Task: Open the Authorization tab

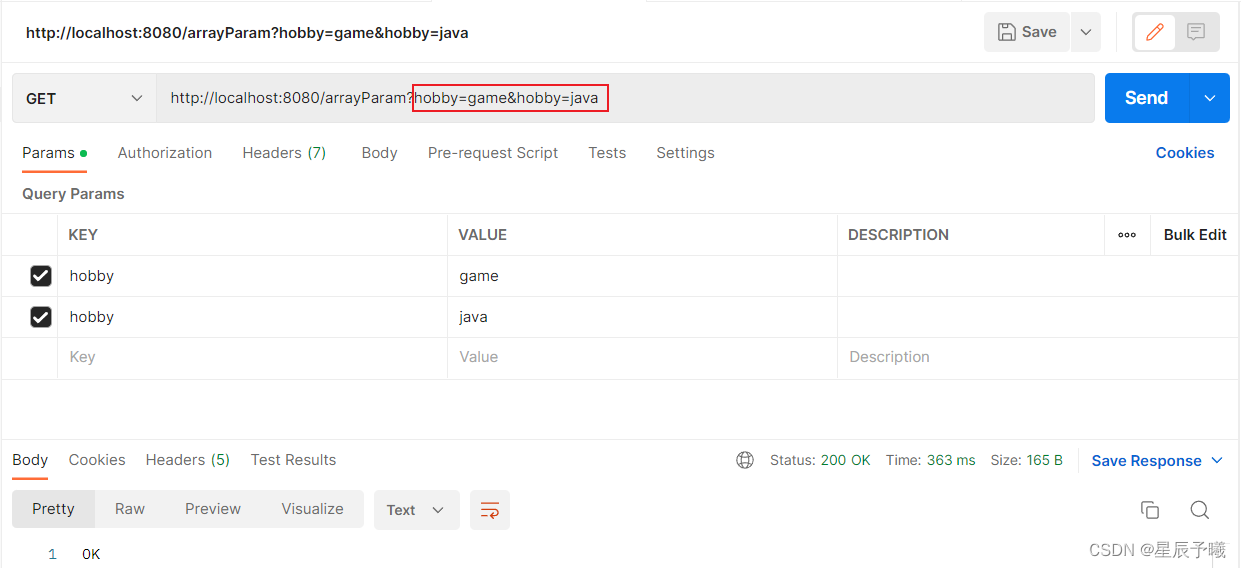Action: pyautogui.click(x=165, y=153)
